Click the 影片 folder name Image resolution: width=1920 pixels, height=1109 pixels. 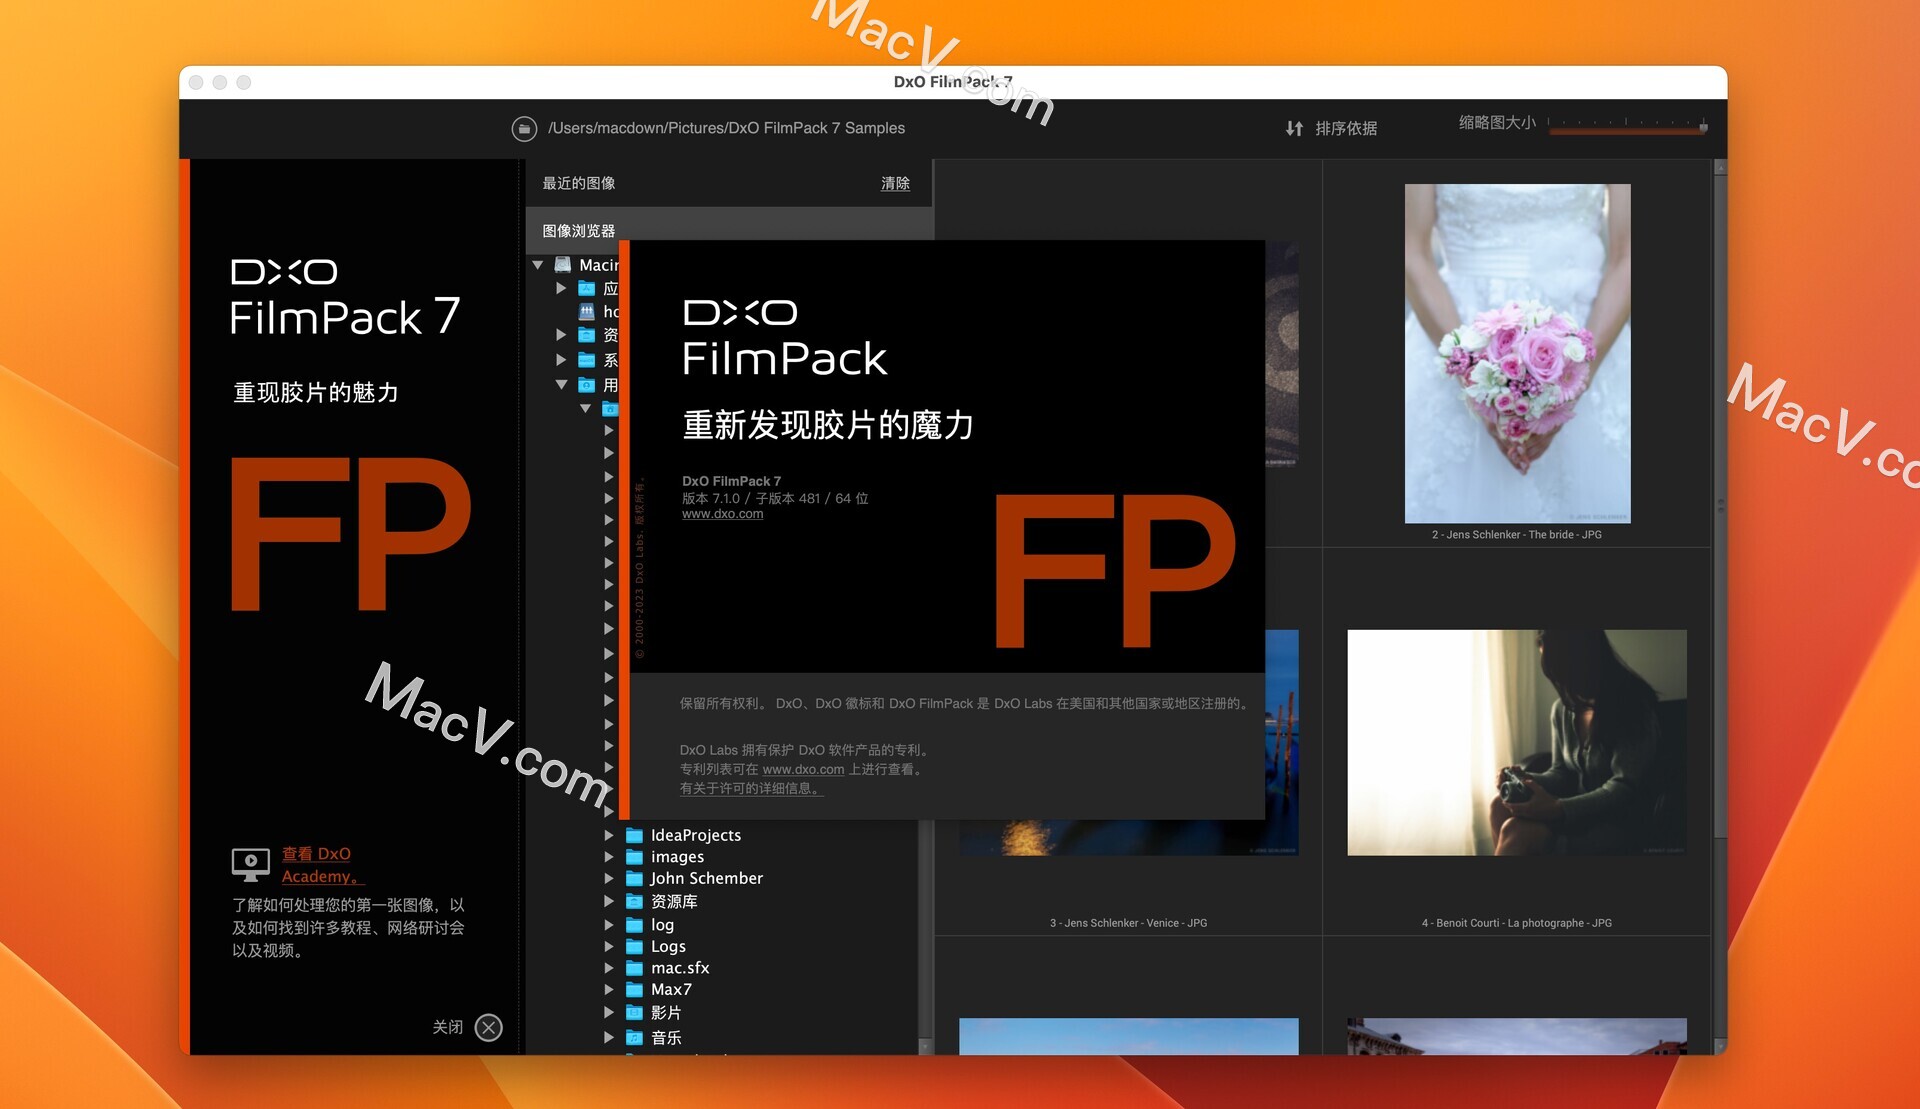(666, 1013)
